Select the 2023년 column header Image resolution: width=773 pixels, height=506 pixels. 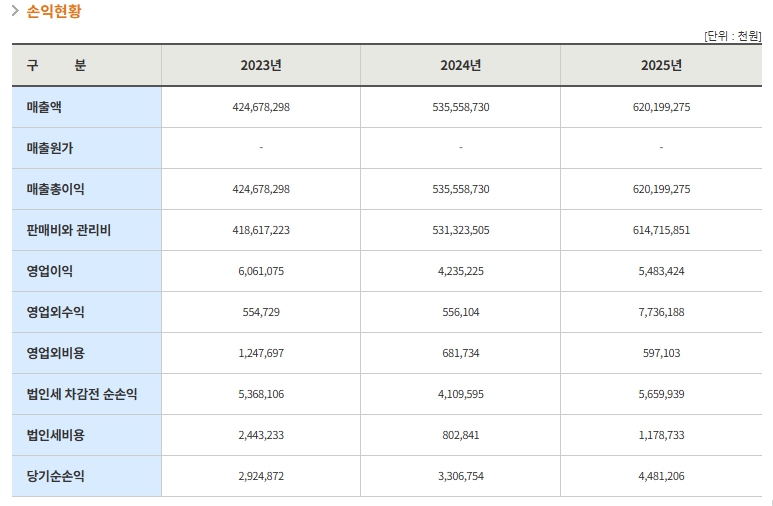click(260, 65)
